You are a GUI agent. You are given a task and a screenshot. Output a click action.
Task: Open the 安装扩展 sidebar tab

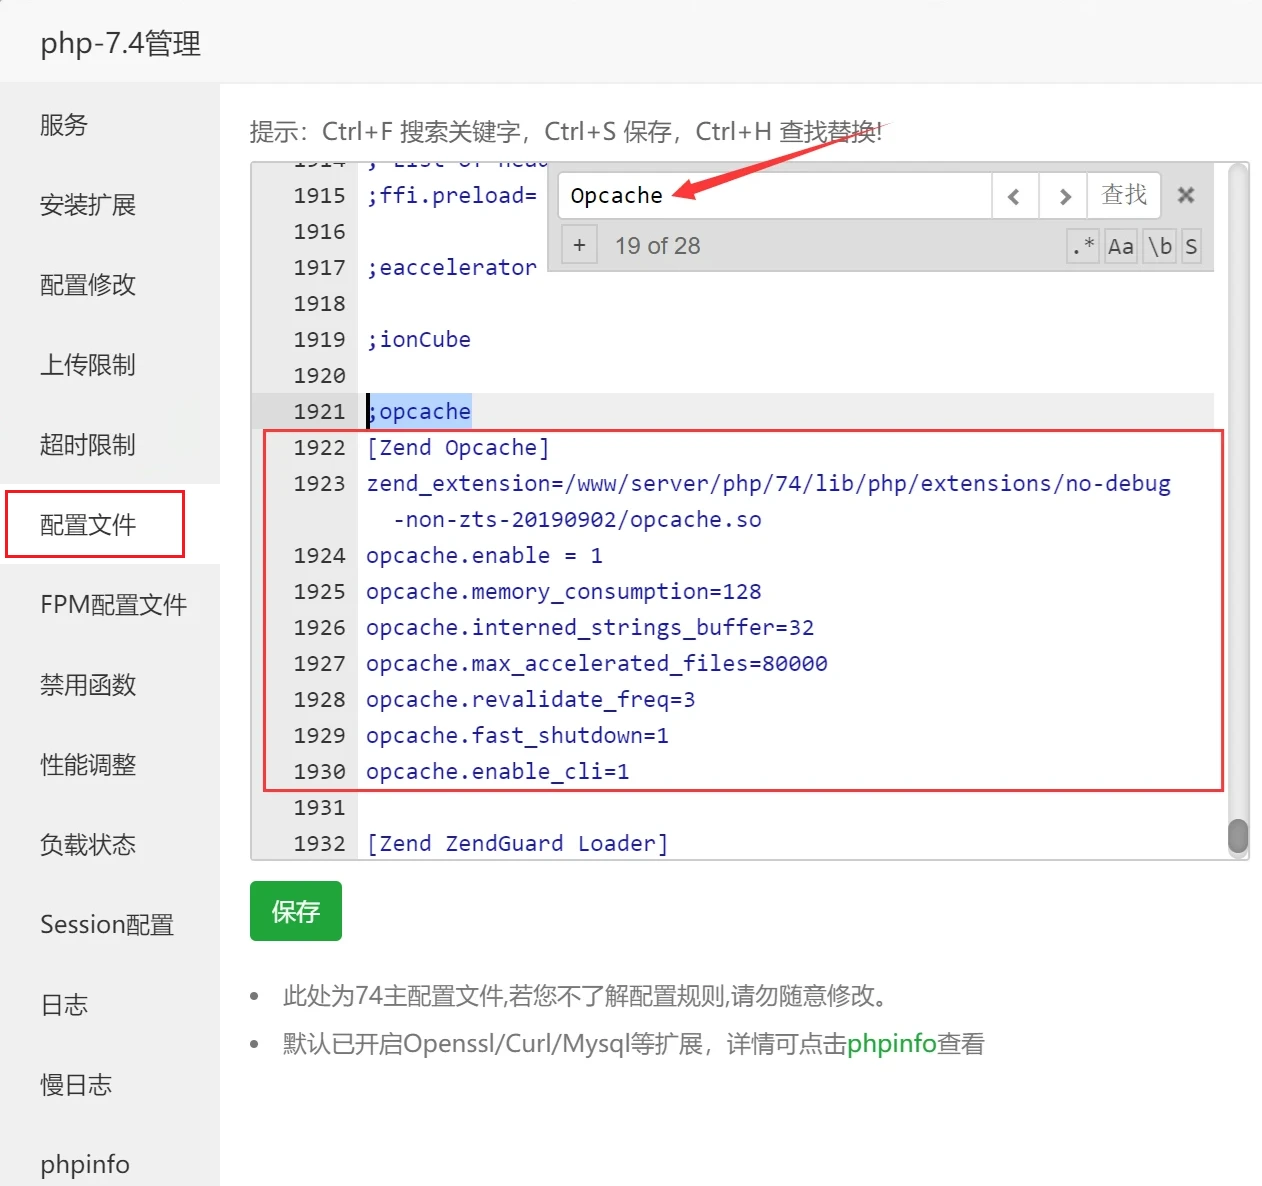point(110,204)
